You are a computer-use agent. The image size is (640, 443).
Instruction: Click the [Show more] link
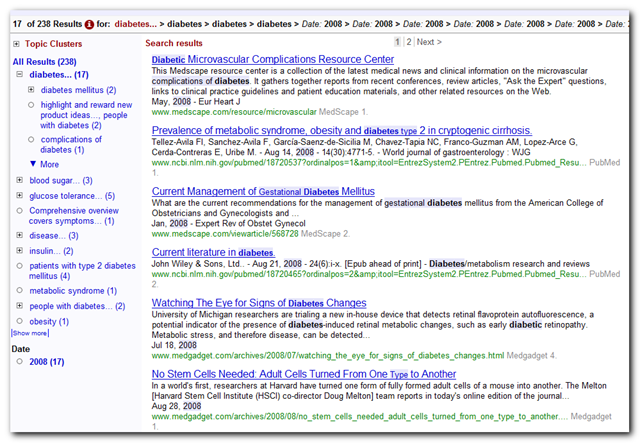pyautogui.click(x=30, y=333)
